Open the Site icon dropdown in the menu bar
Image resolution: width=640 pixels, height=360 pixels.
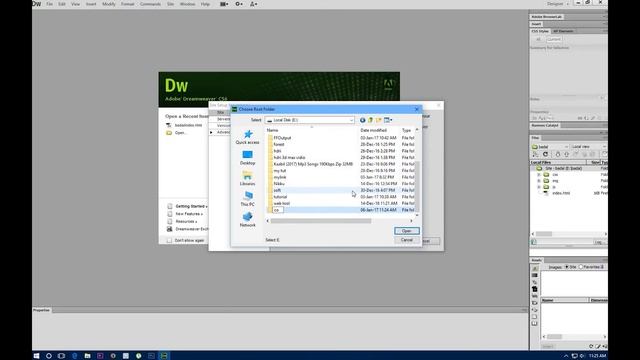click(253, 4)
